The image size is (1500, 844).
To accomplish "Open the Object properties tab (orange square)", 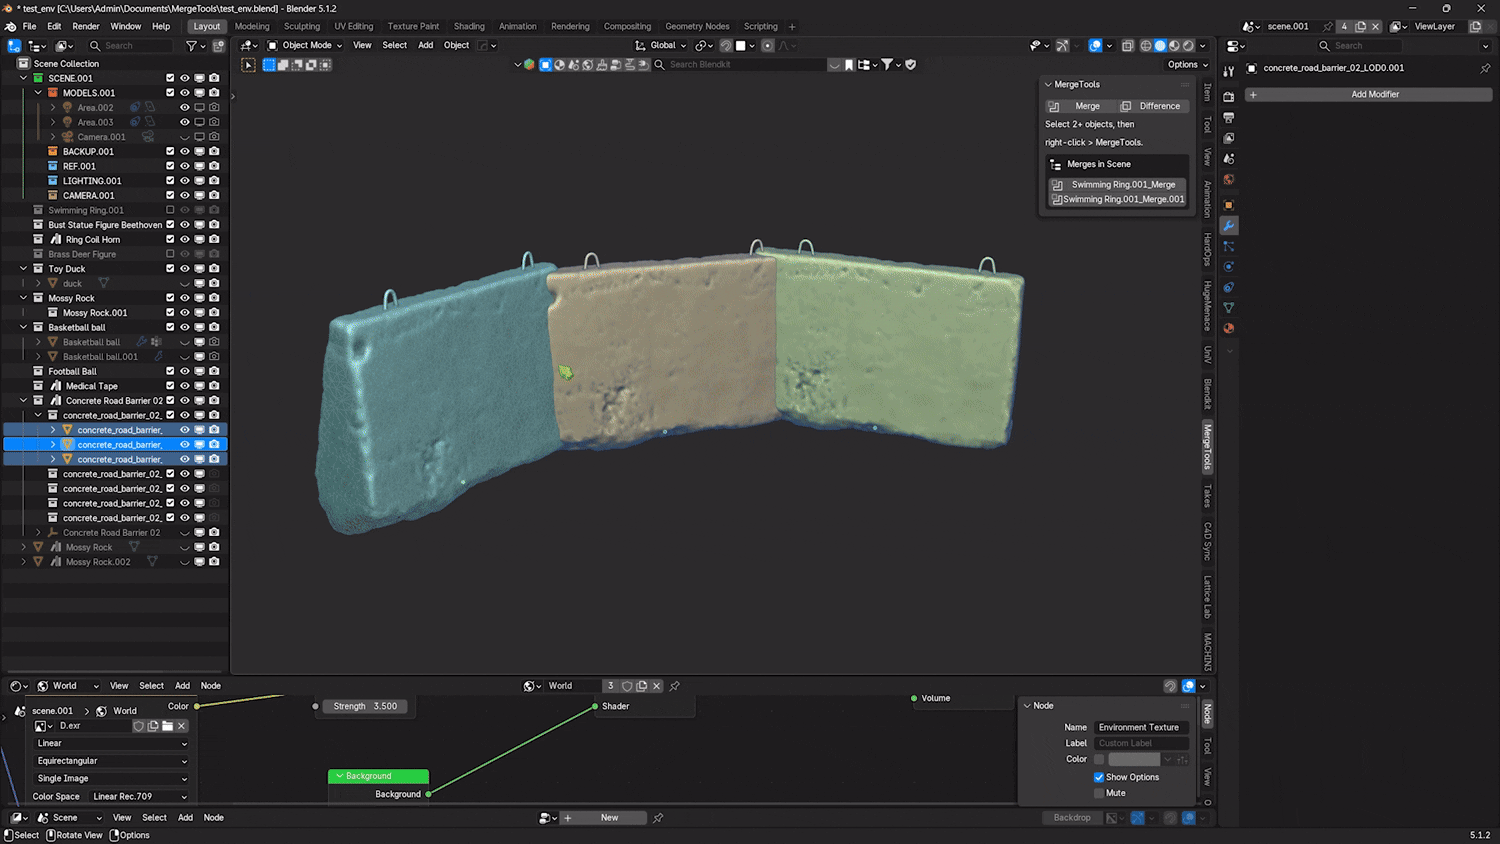I will click(1229, 205).
